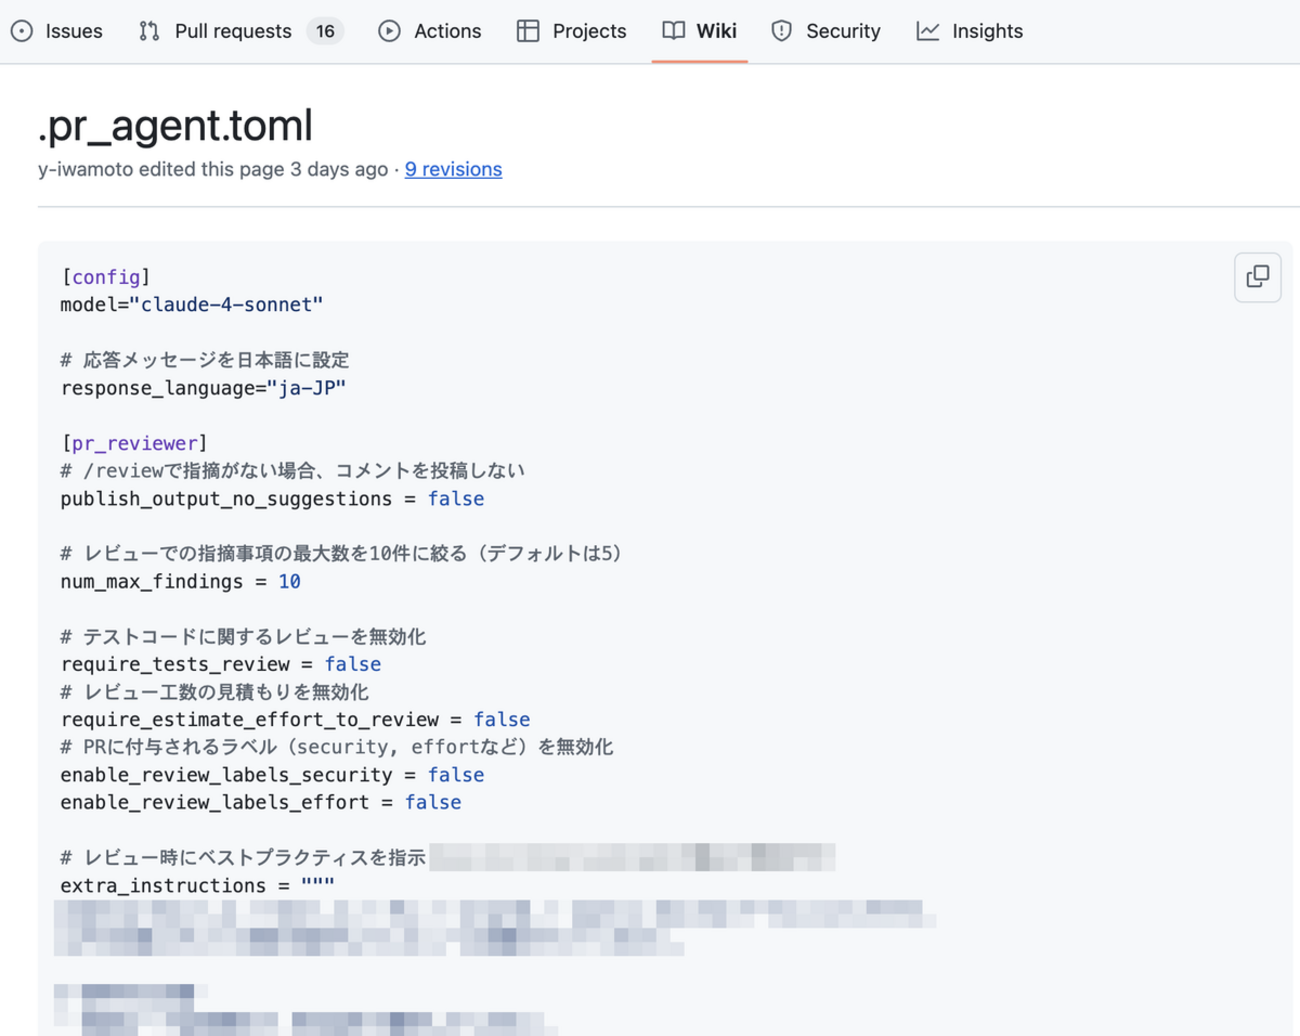Open the 9 revisions link
This screenshot has width=1300, height=1036.
point(453,169)
